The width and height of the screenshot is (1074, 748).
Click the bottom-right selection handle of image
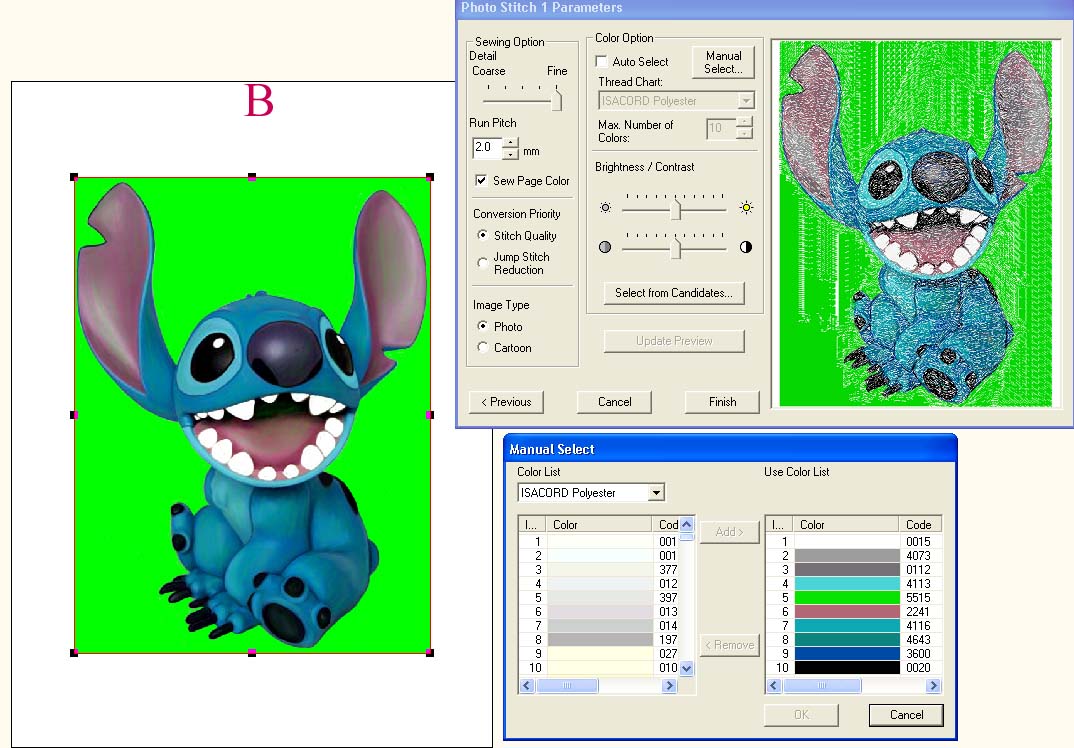[x=429, y=653]
